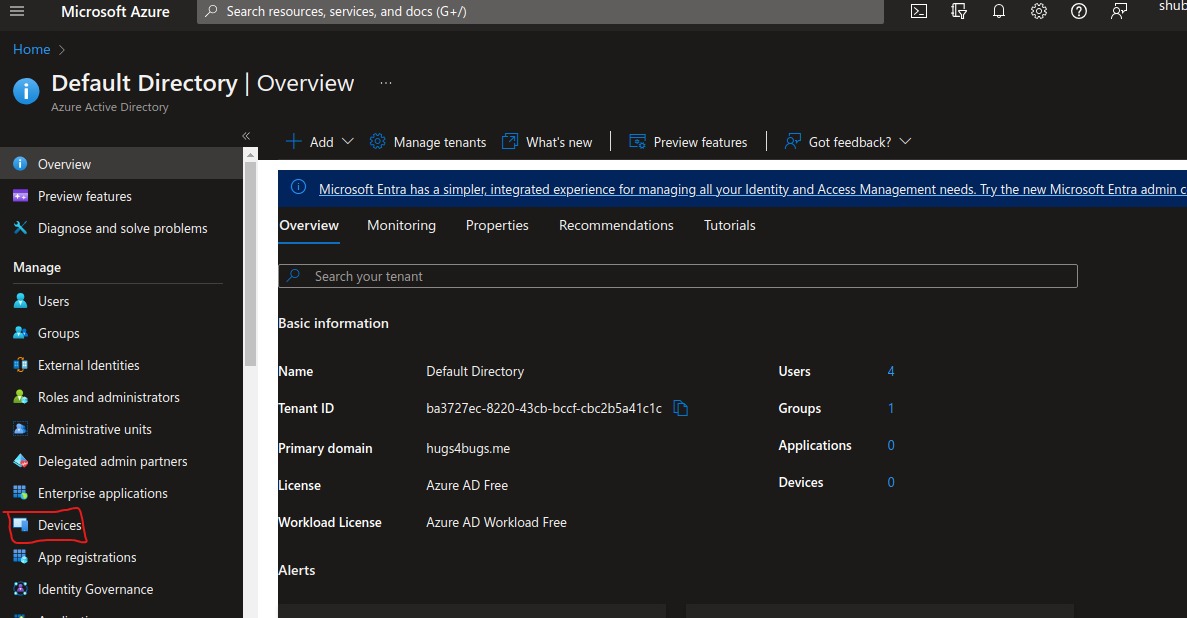
Task: Click the Delegated admin partners icon
Action: click(20, 461)
